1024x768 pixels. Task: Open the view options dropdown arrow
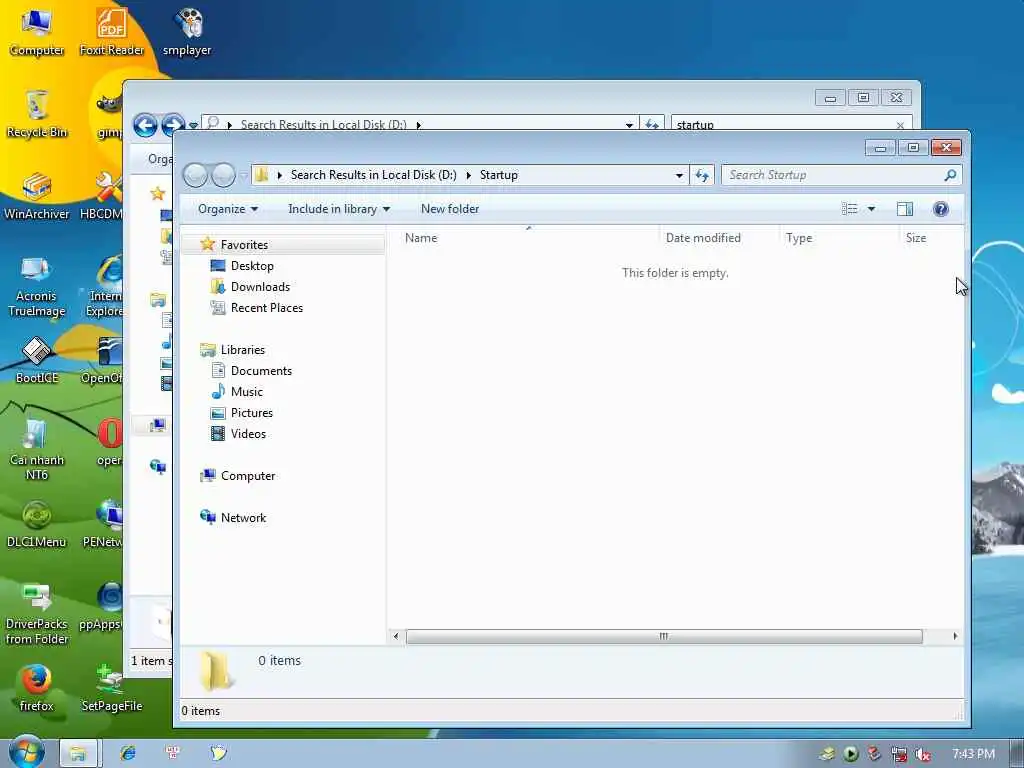pyautogui.click(x=871, y=209)
